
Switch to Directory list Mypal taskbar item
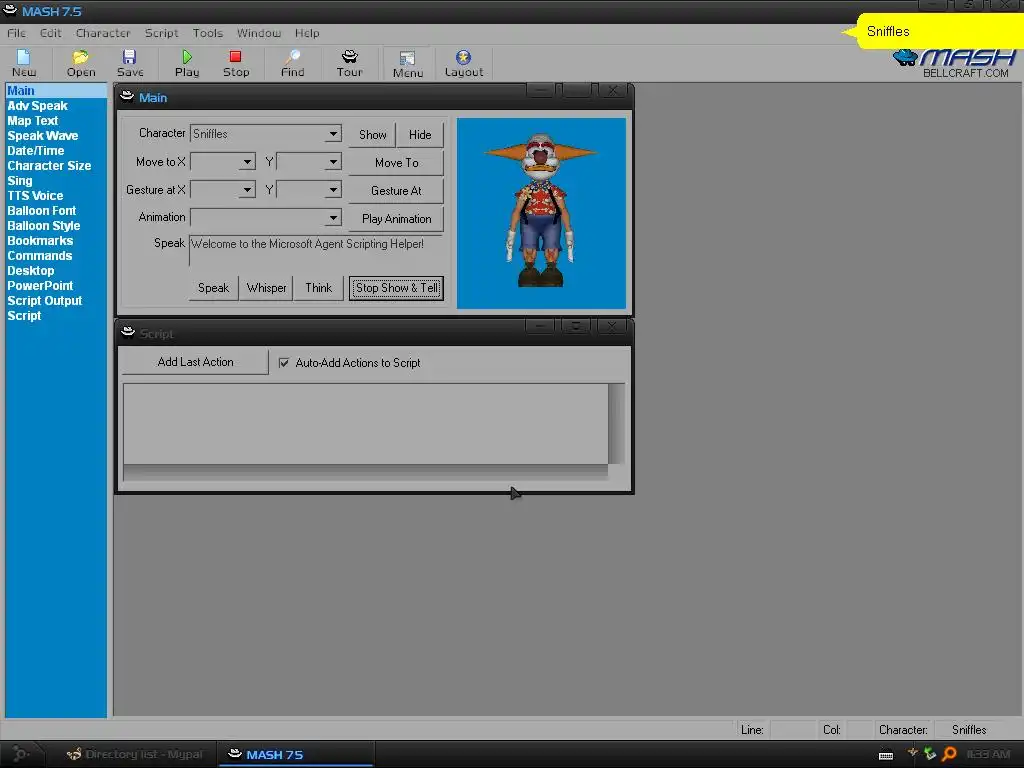[x=135, y=754]
